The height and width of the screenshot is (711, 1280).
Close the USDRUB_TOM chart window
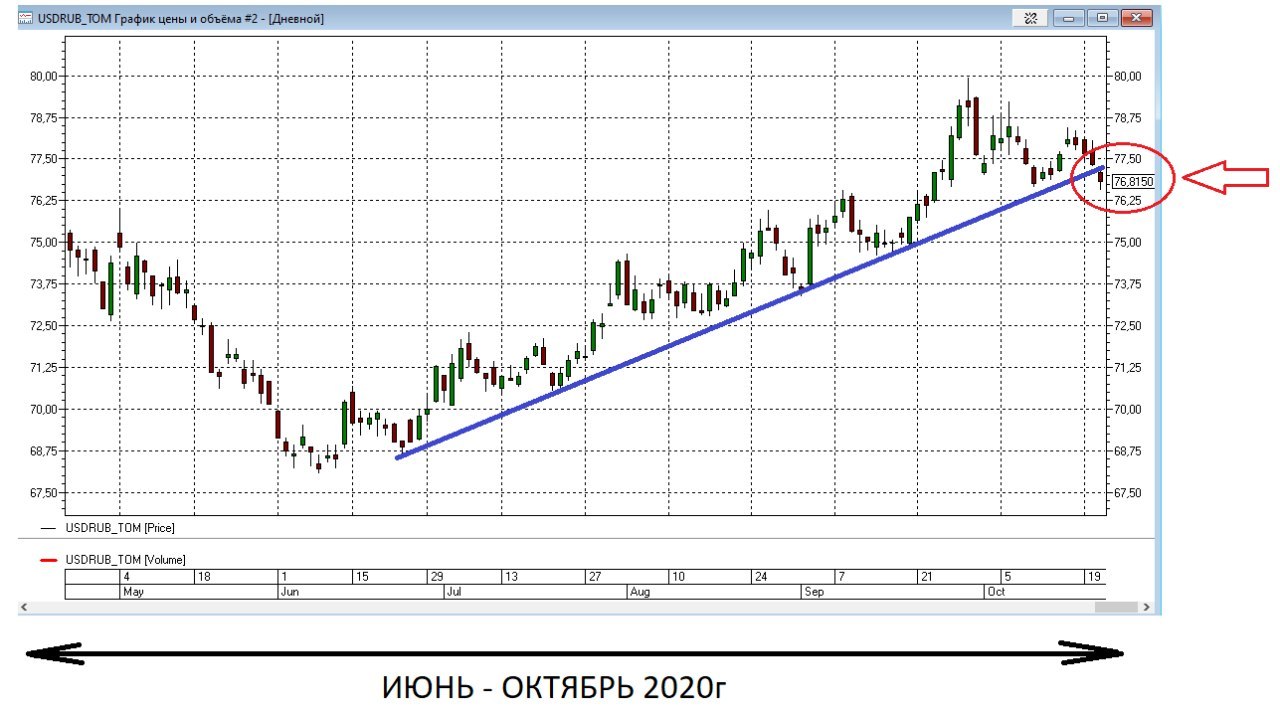[x=1135, y=18]
